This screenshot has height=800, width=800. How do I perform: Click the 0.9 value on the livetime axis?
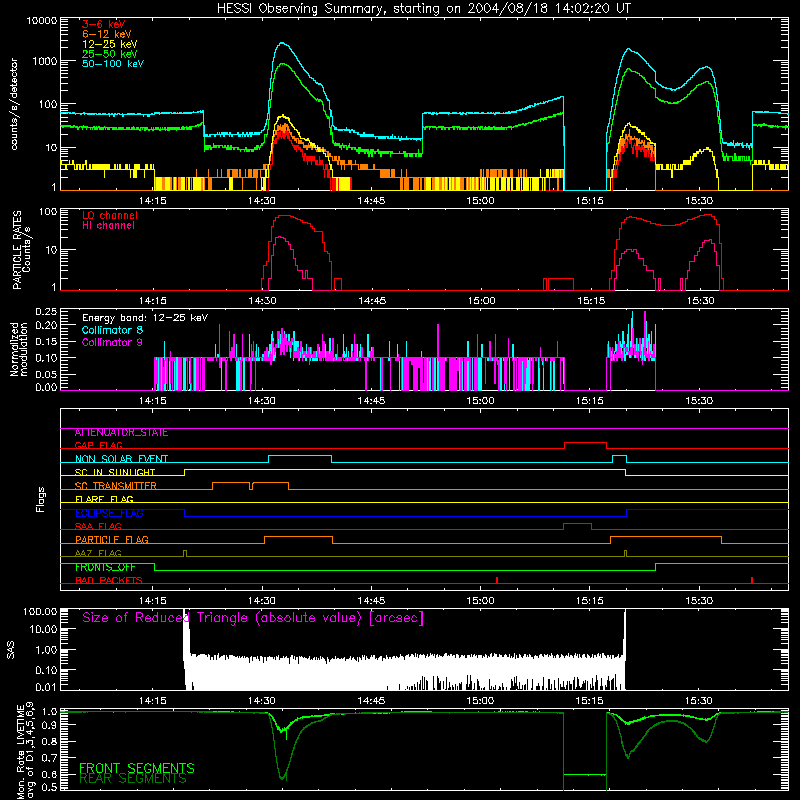coord(49,725)
